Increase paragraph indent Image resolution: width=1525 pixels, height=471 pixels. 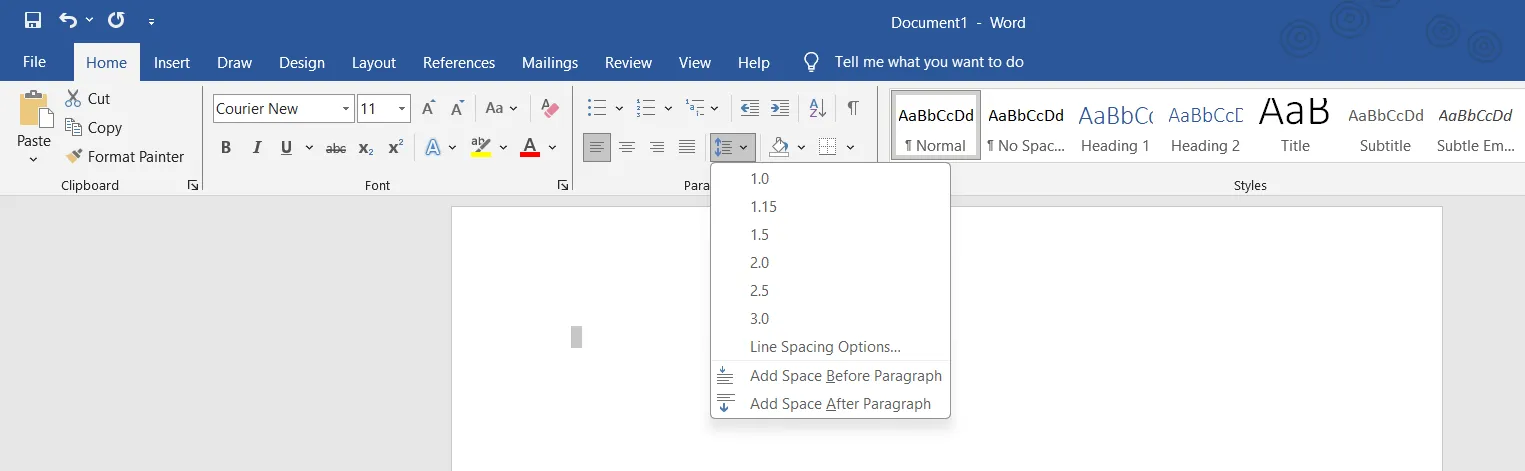(779, 108)
